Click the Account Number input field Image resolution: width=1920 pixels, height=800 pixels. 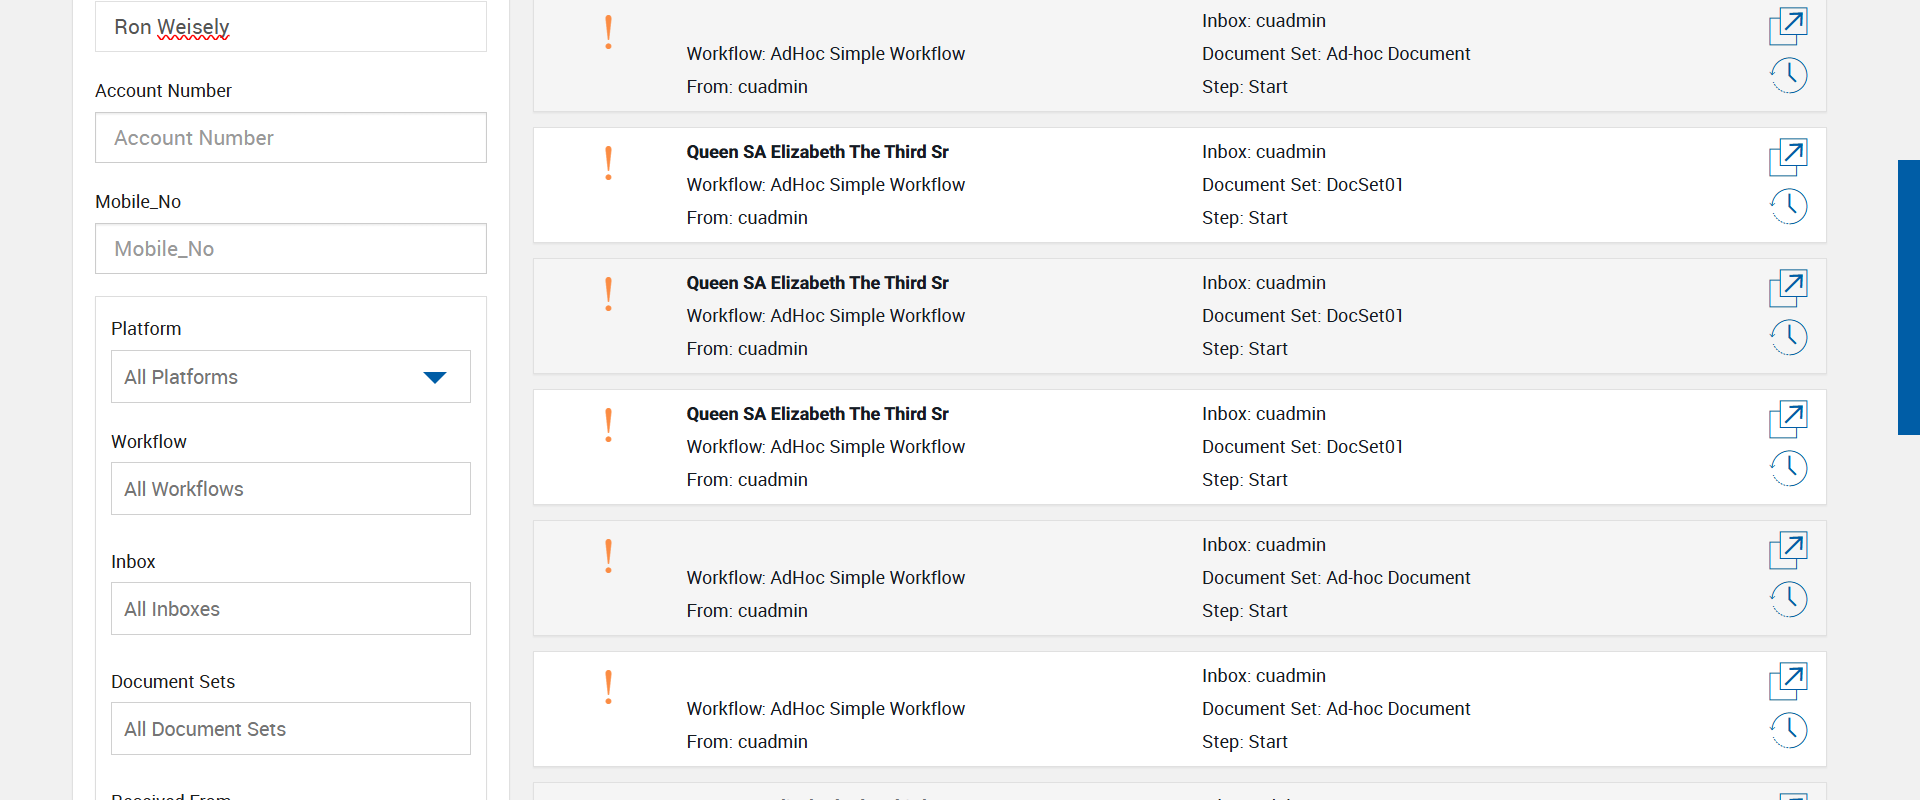[x=290, y=138]
